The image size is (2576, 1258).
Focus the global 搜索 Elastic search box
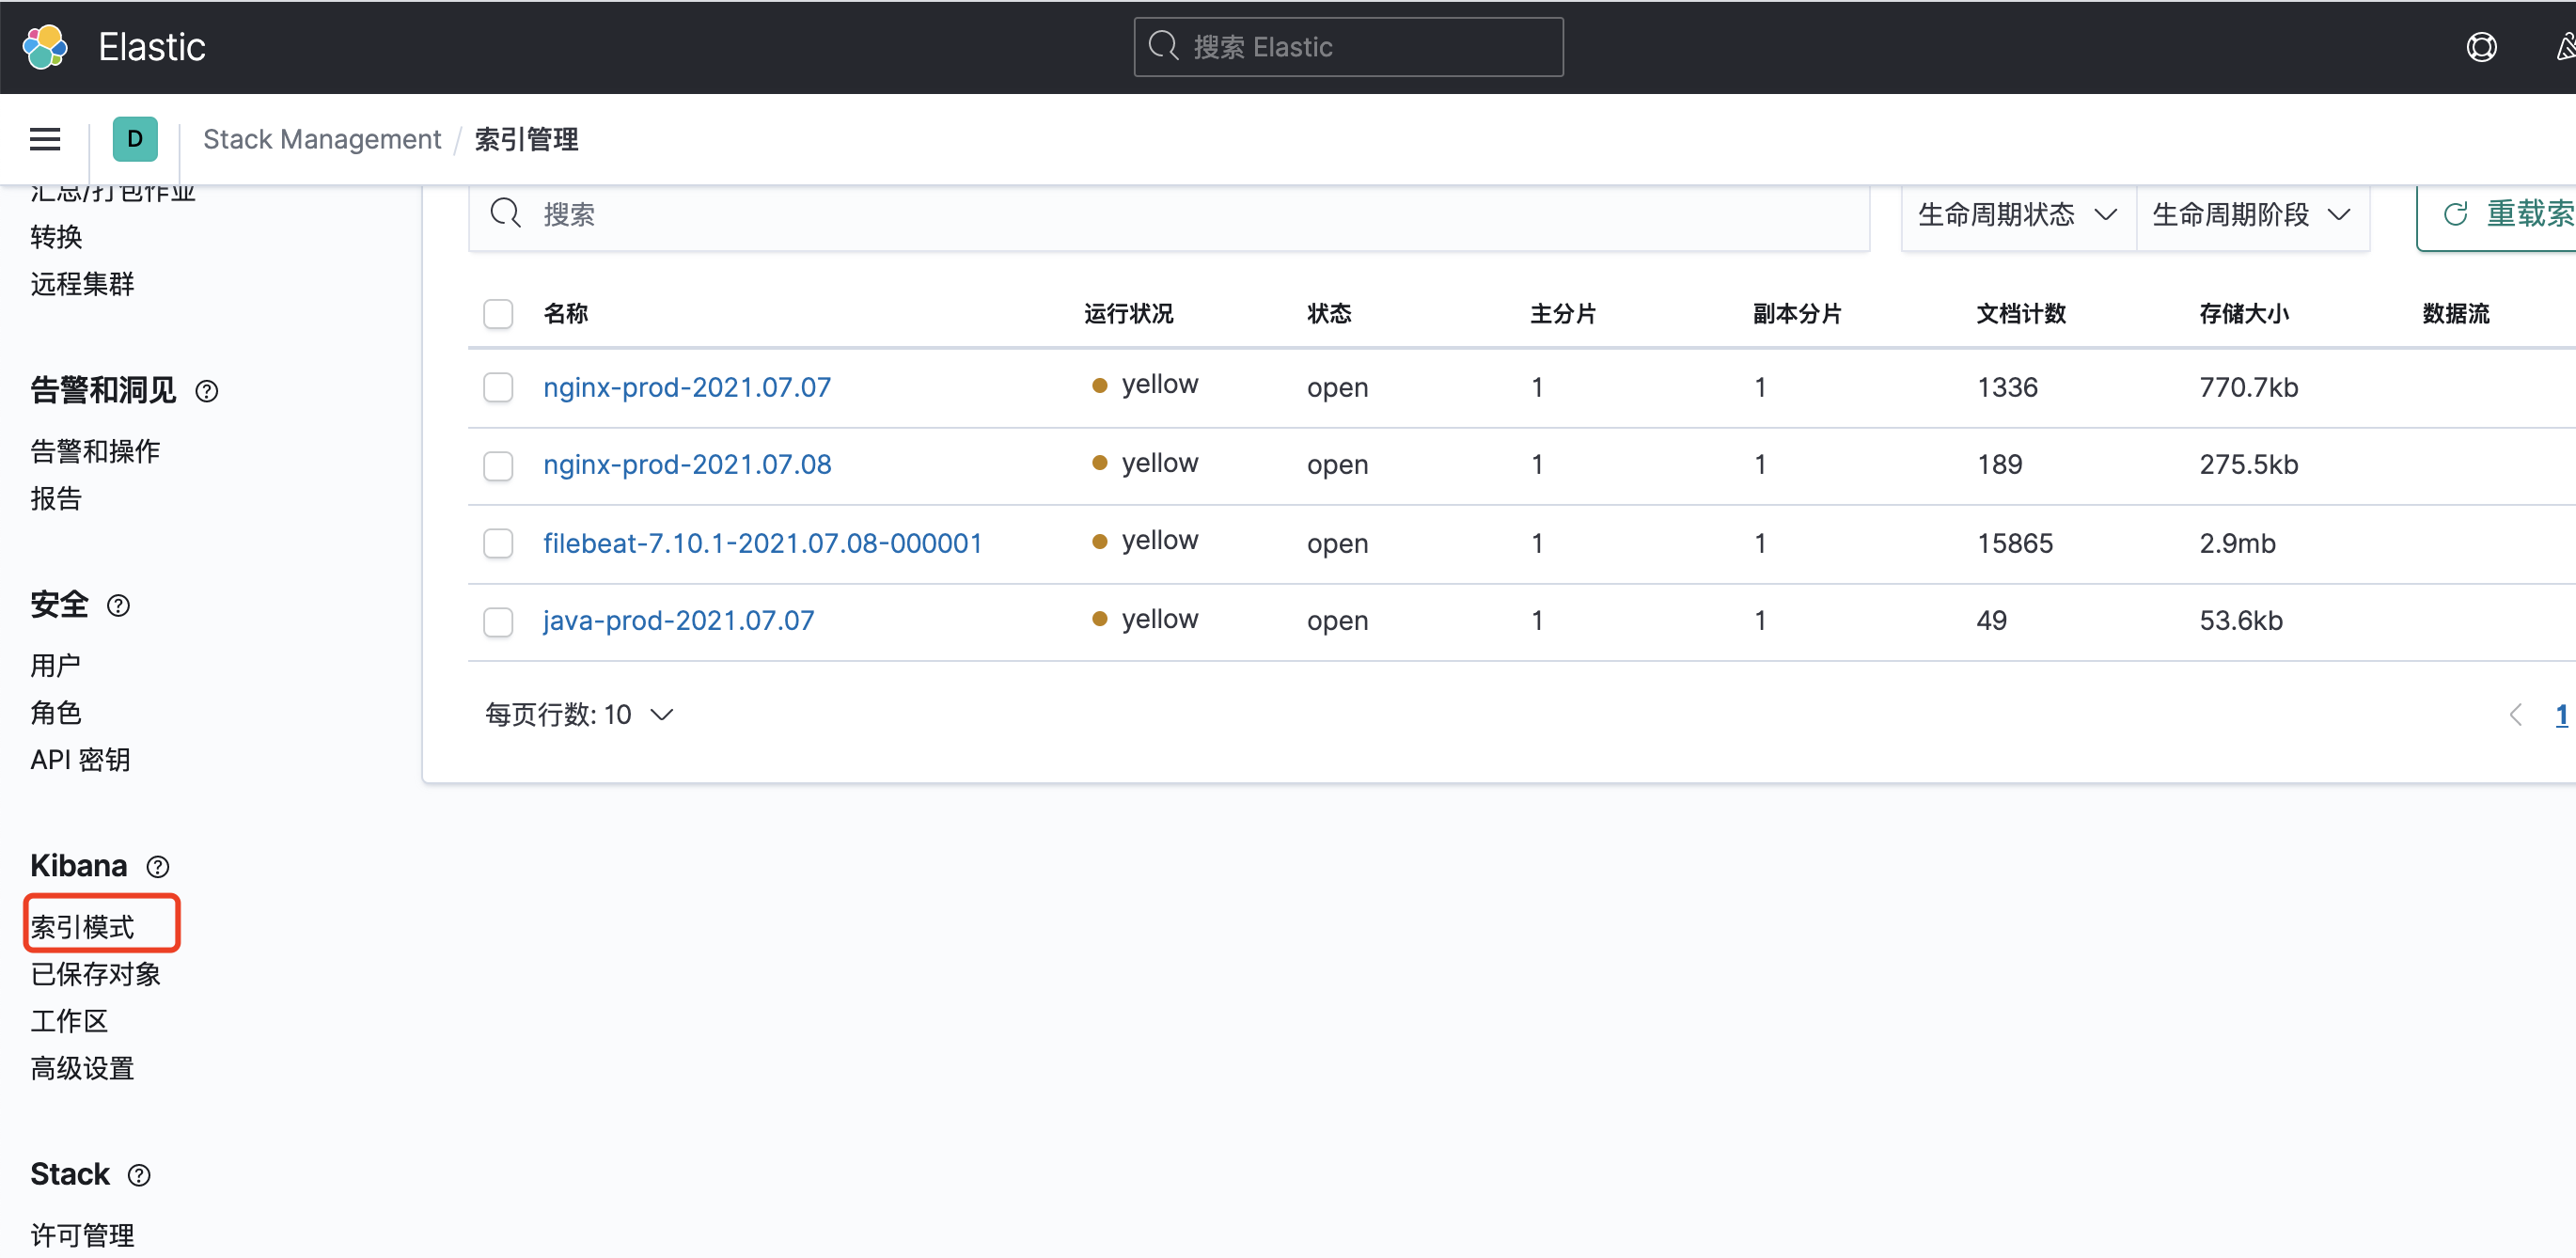coord(1348,47)
